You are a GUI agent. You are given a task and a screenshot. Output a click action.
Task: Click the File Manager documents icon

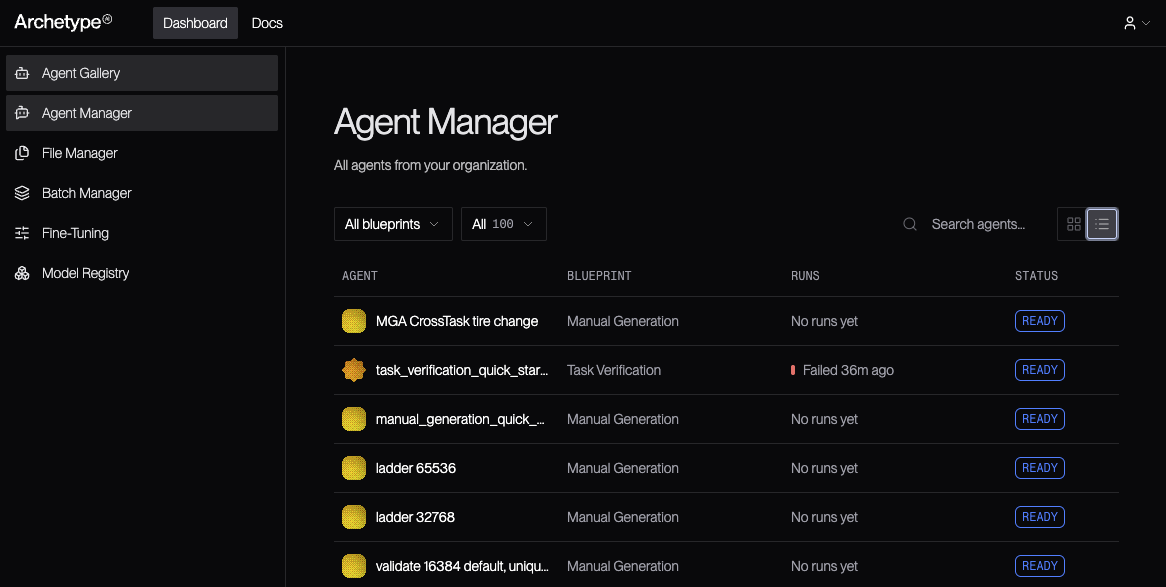pyautogui.click(x=22, y=153)
